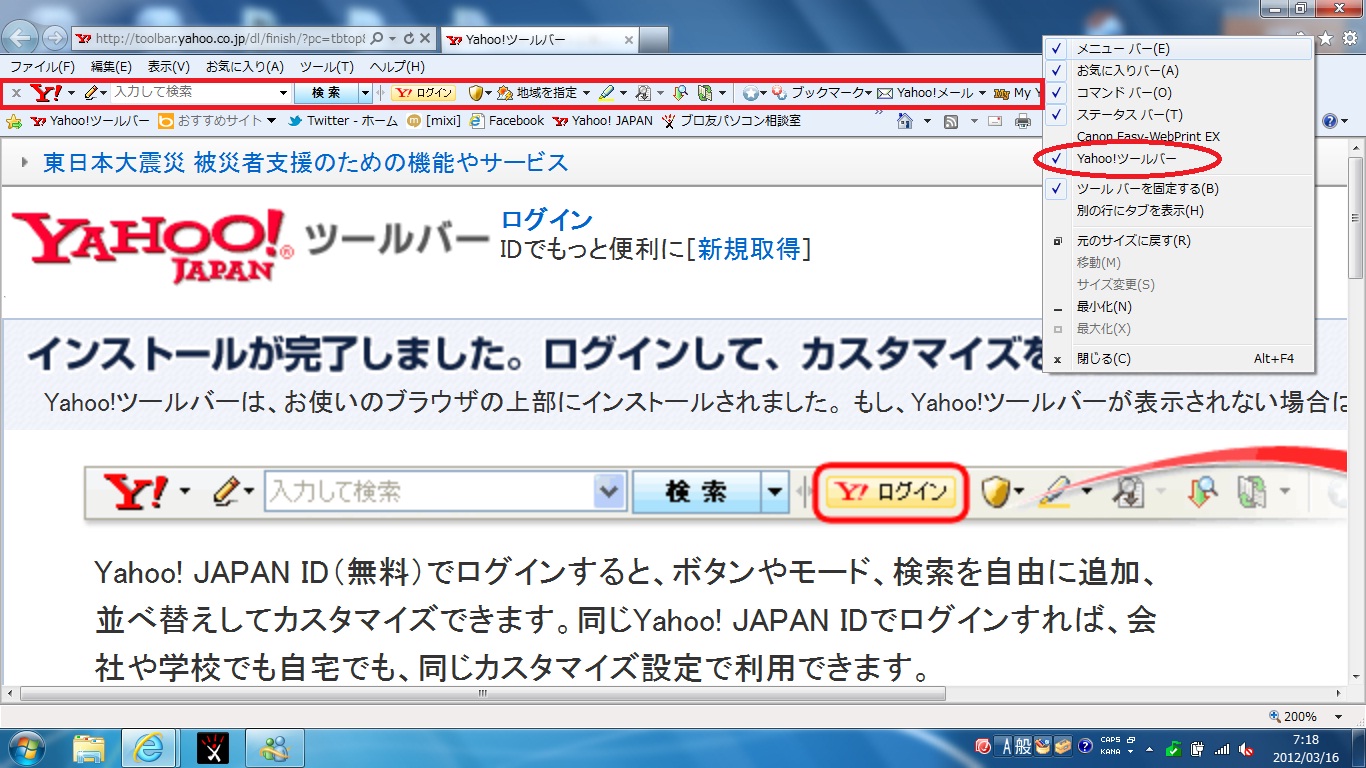Click the Home icon on the command bar
This screenshot has width=1366, height=768.
(905, 121)
